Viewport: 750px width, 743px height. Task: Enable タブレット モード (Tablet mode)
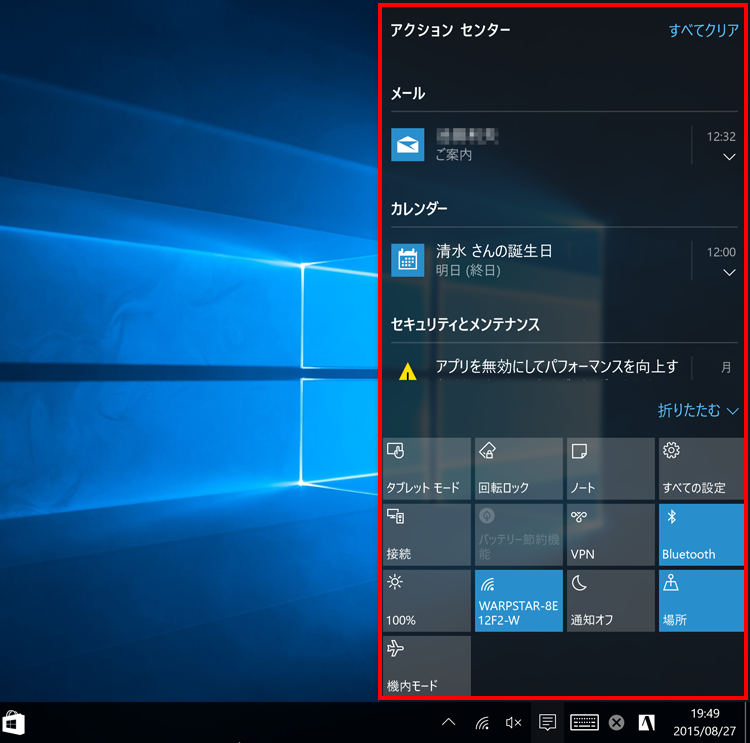point(426,468)
